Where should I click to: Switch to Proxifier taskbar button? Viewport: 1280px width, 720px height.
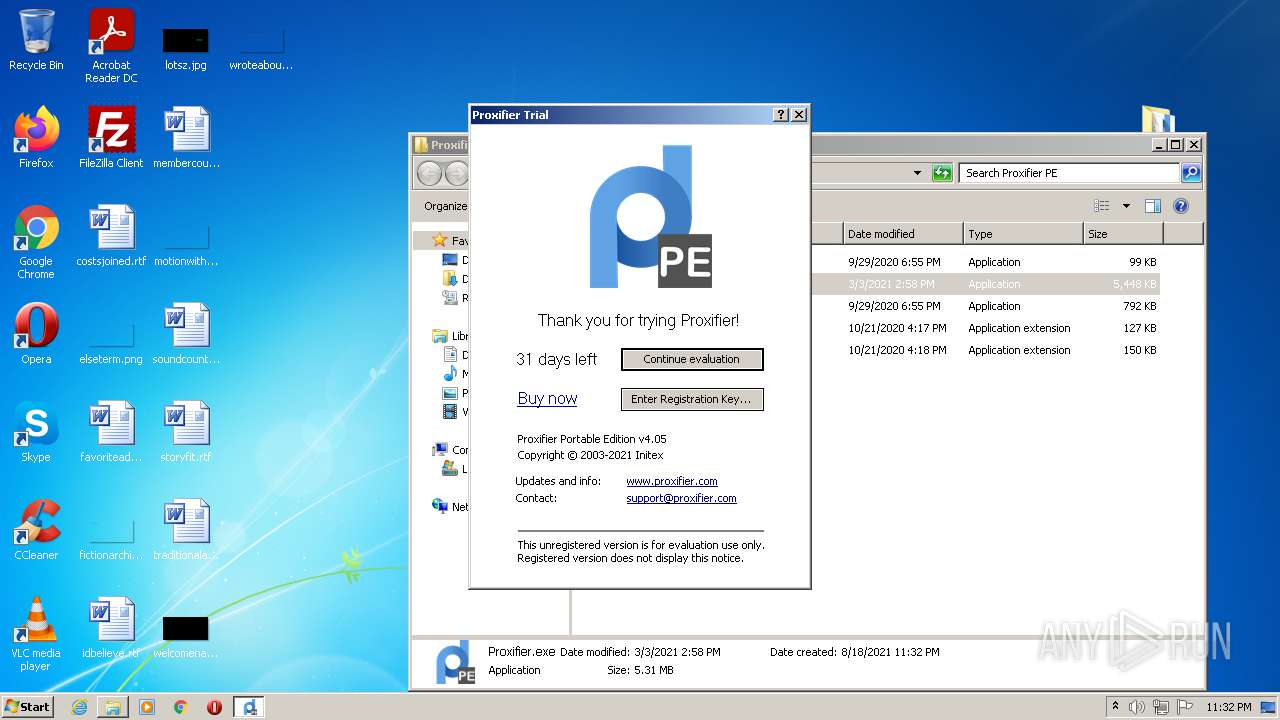point(249,707)
